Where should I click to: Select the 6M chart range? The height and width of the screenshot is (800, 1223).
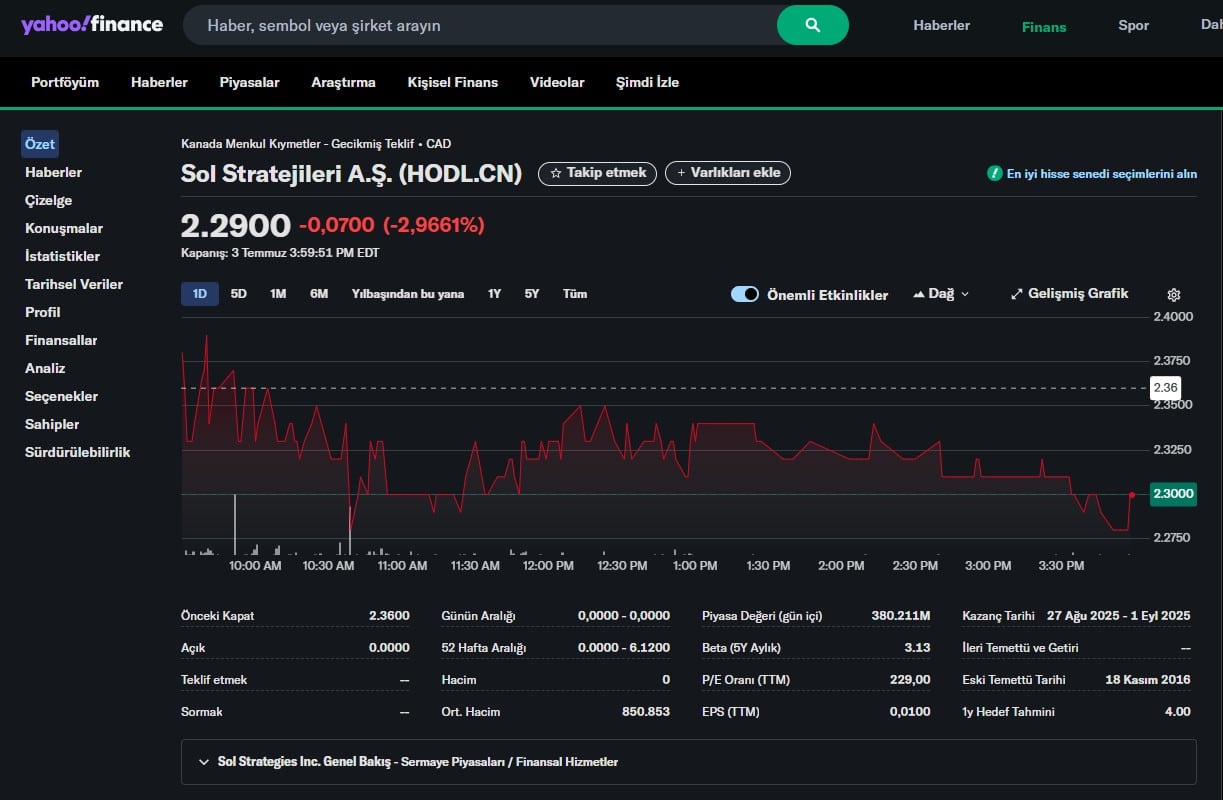tap(319, 294)
